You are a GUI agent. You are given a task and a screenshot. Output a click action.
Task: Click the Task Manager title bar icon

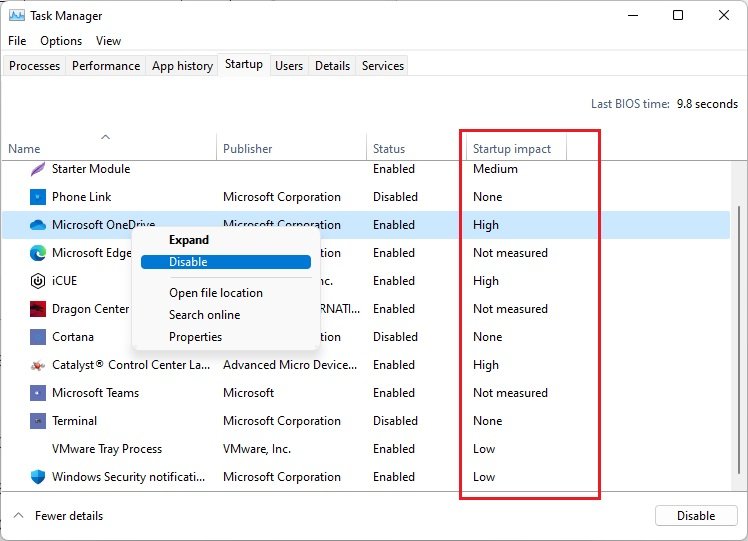pos(17,15)
